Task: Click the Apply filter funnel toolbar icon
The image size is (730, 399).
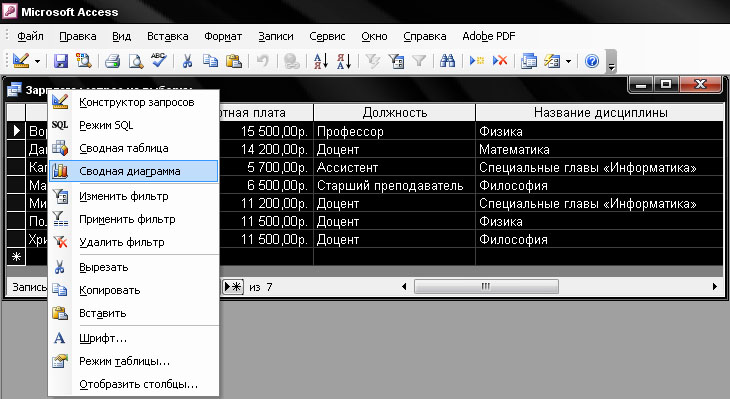Action: click(x=419, y=61)
